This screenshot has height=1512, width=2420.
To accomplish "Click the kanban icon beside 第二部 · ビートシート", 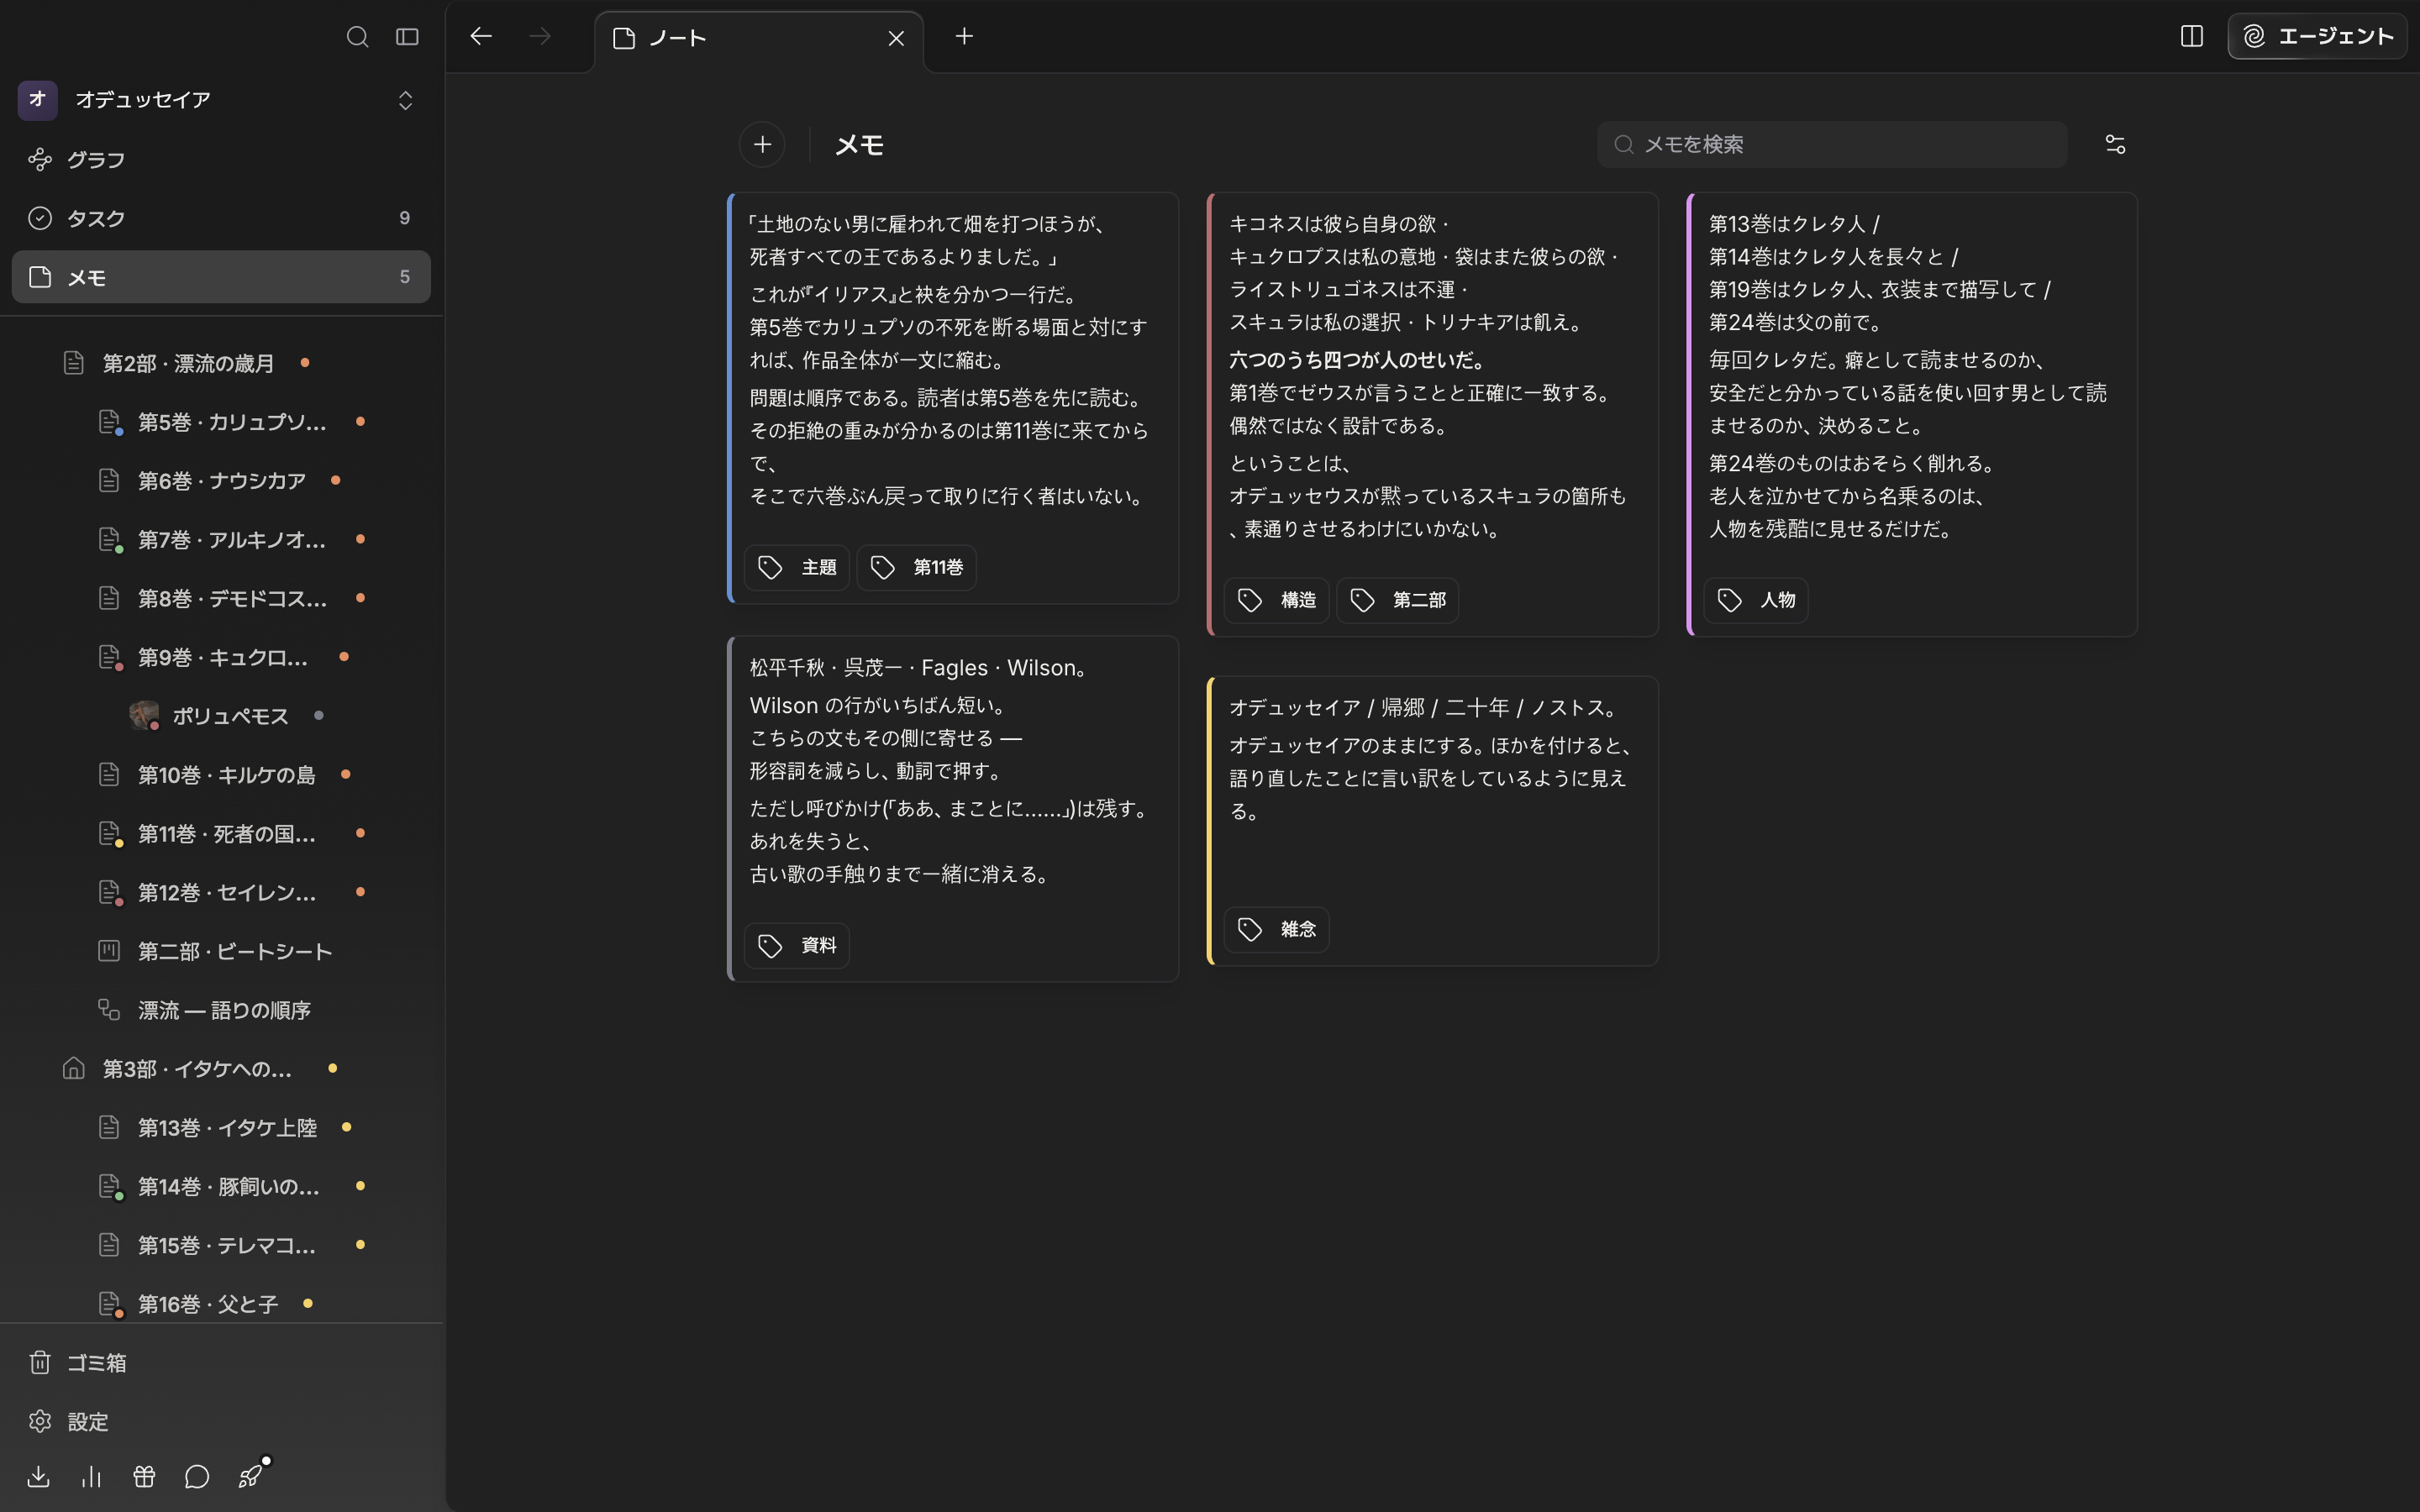I will pos(109,951).
